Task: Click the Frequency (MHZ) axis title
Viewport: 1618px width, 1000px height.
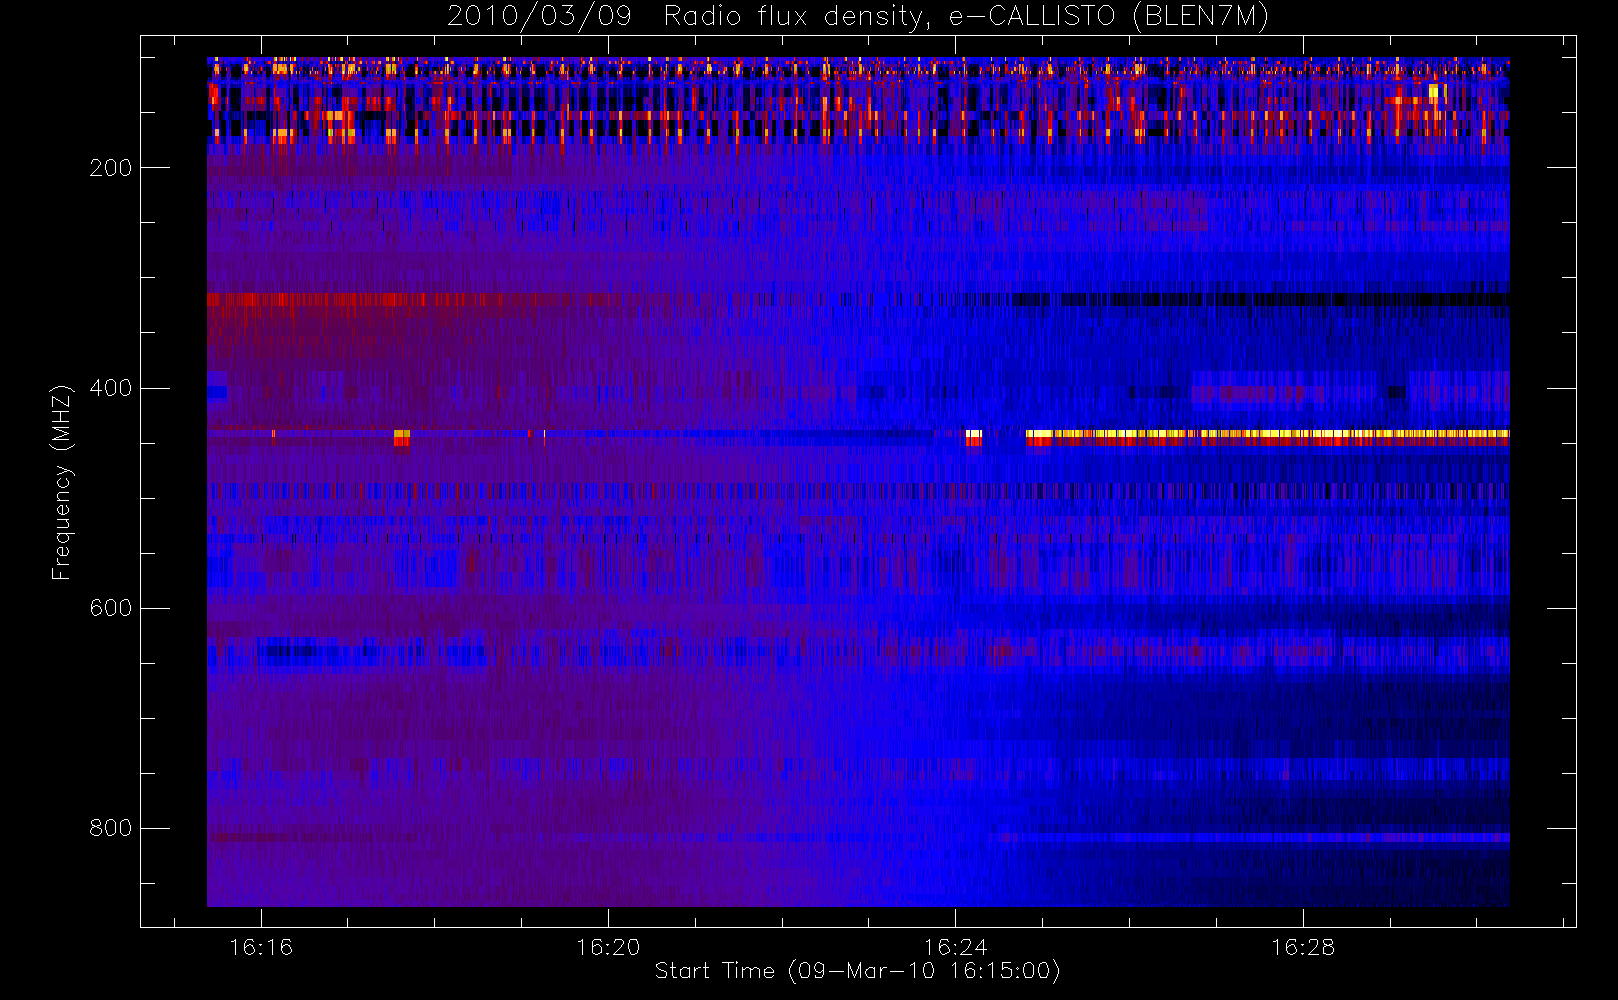Action: pos(62,482)
